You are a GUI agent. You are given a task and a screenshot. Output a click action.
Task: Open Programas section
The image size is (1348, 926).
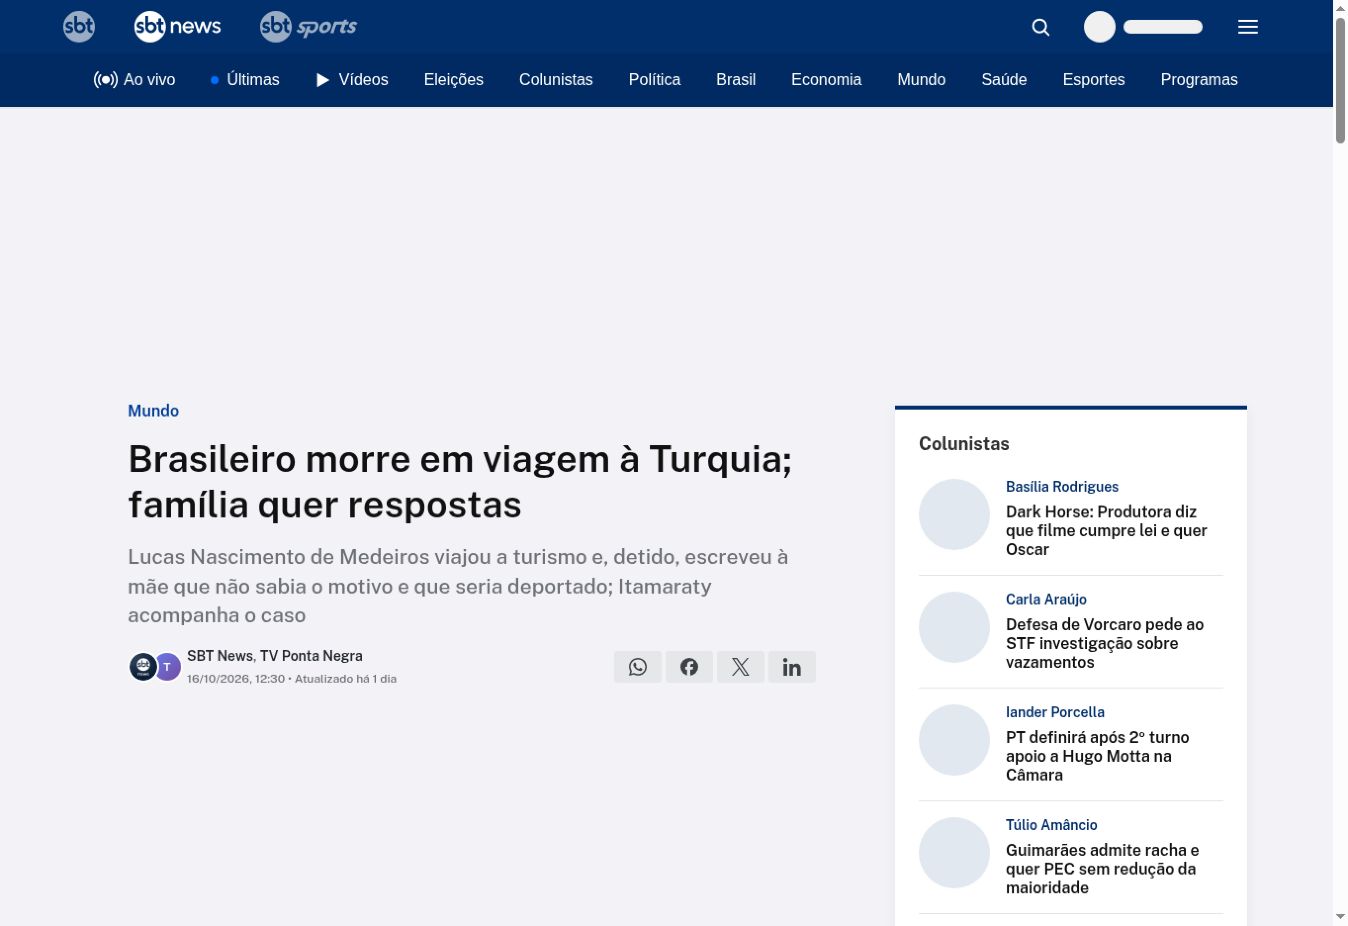point(1199,80)
